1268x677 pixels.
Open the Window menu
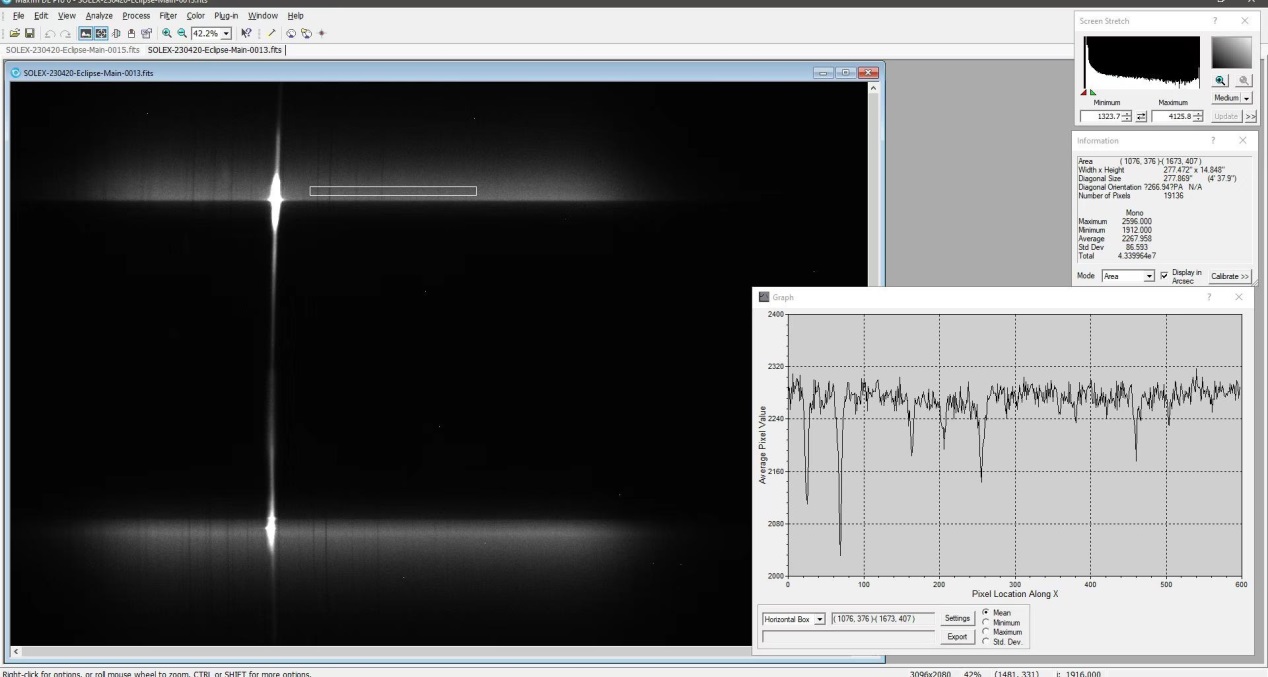[263, 16]
